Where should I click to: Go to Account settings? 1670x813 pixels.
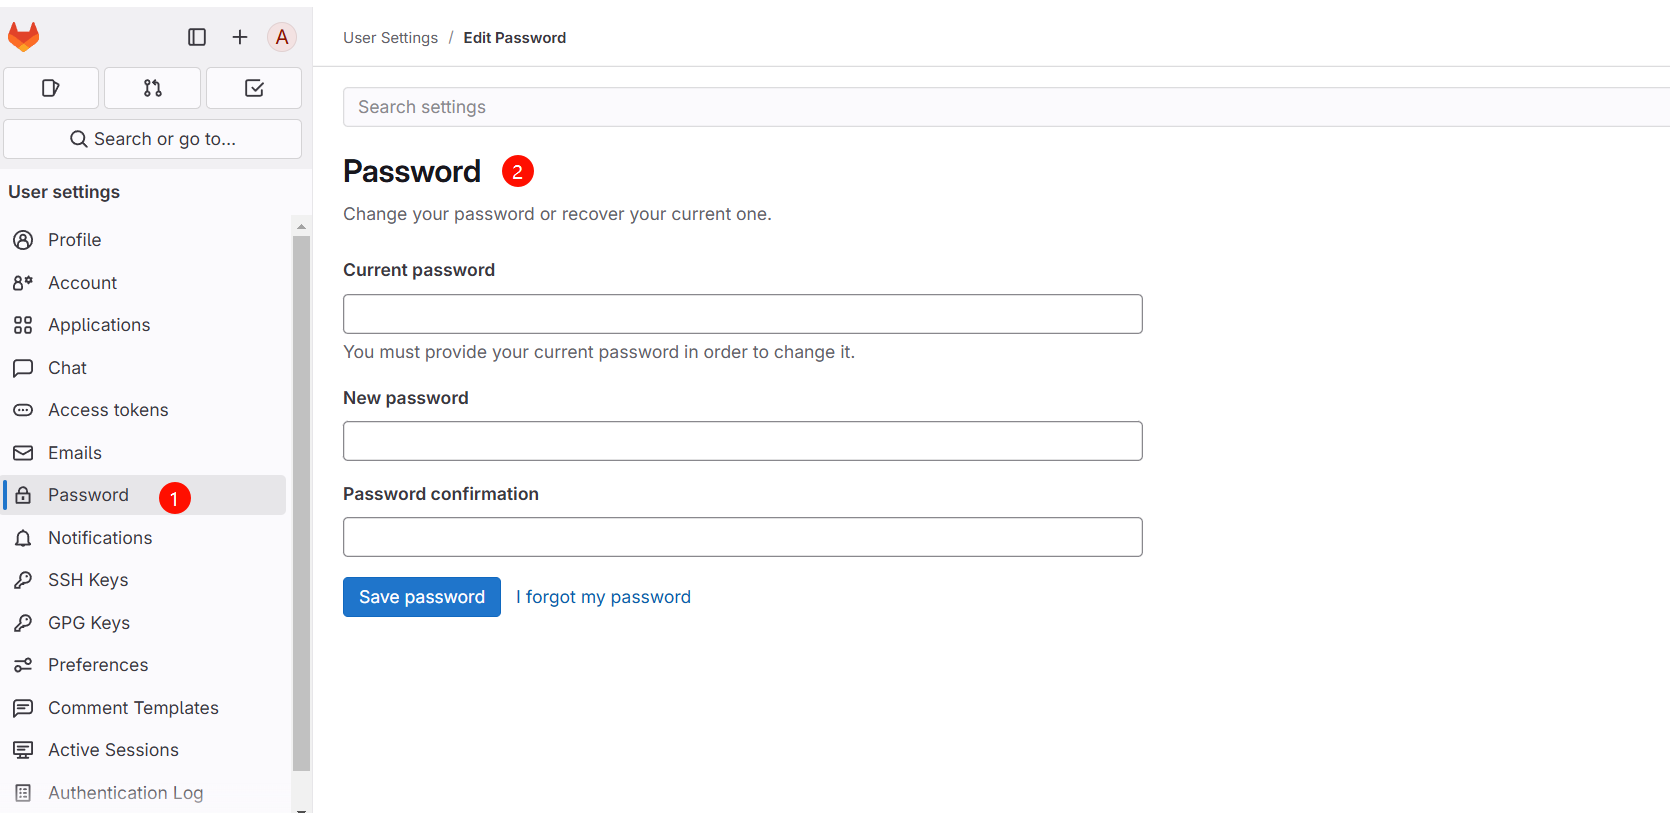82,283
